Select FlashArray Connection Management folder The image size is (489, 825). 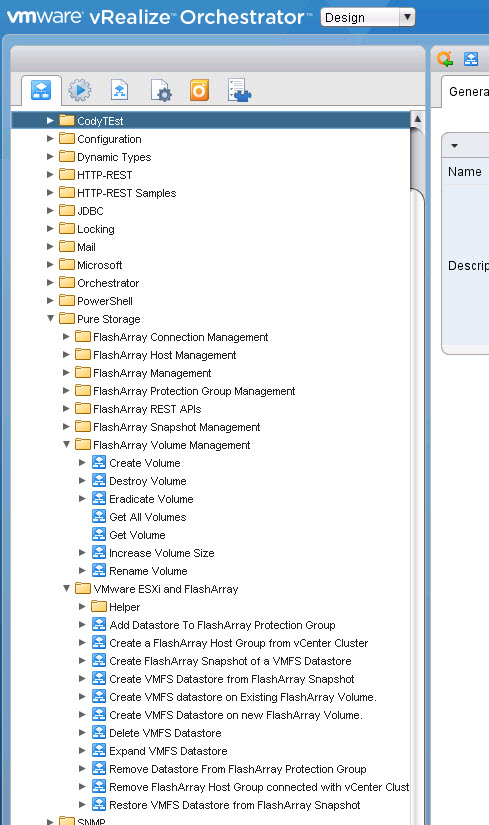click(x=172, y=337)
